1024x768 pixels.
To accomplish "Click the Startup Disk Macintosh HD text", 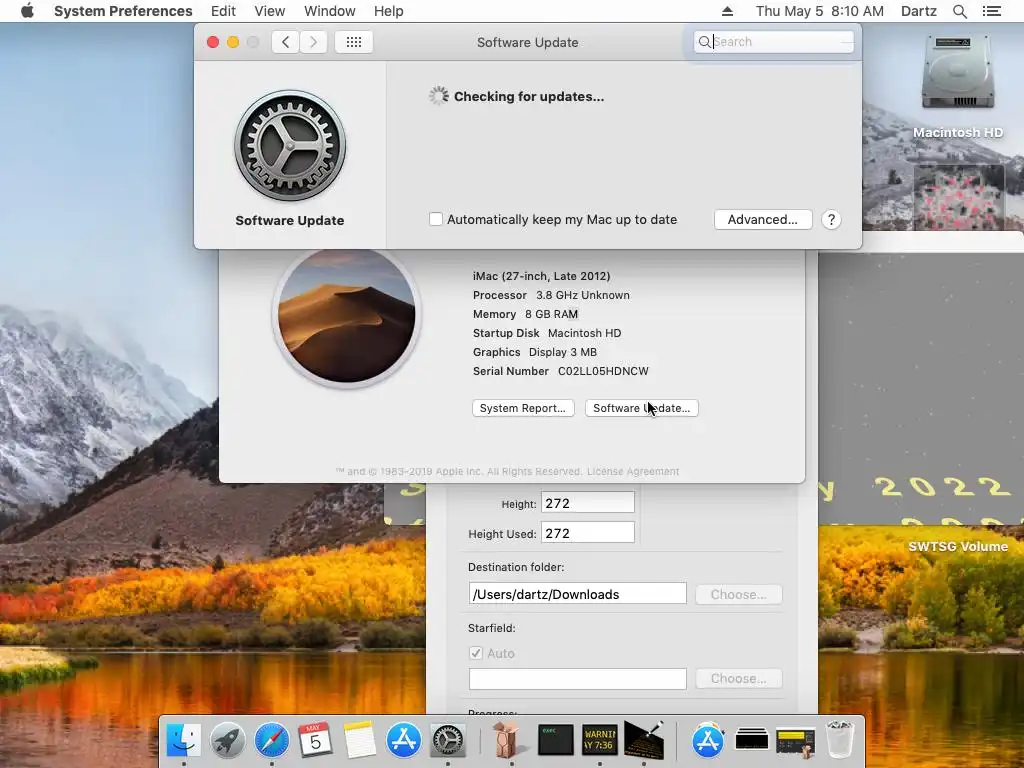I will (x=547, y=333).
